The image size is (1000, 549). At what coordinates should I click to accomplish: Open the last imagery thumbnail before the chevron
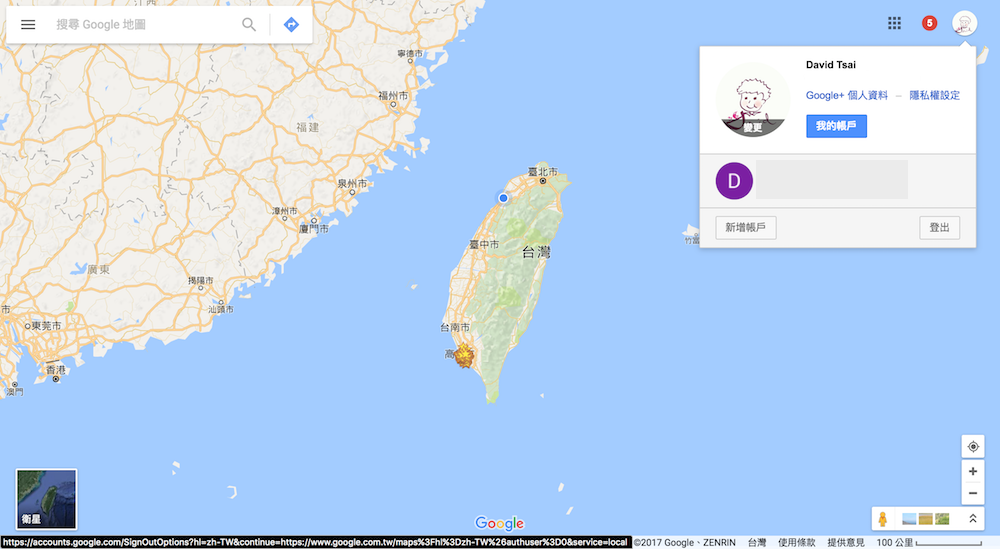pyautogui.click(x=942, y=519)
